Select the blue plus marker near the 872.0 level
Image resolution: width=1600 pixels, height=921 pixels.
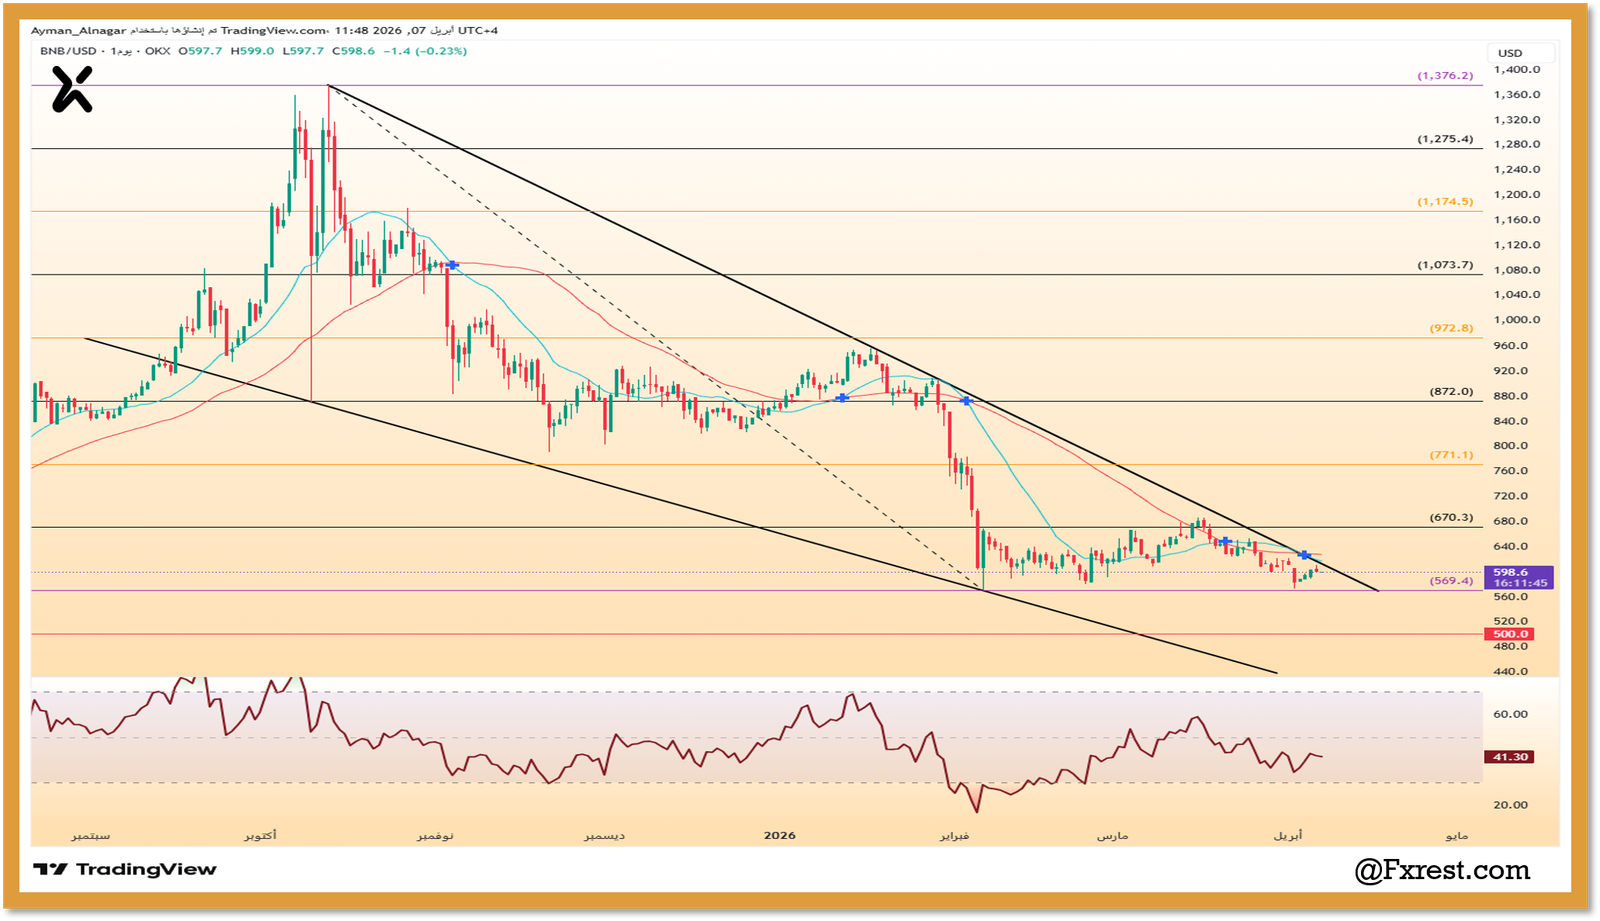(841, 399)
